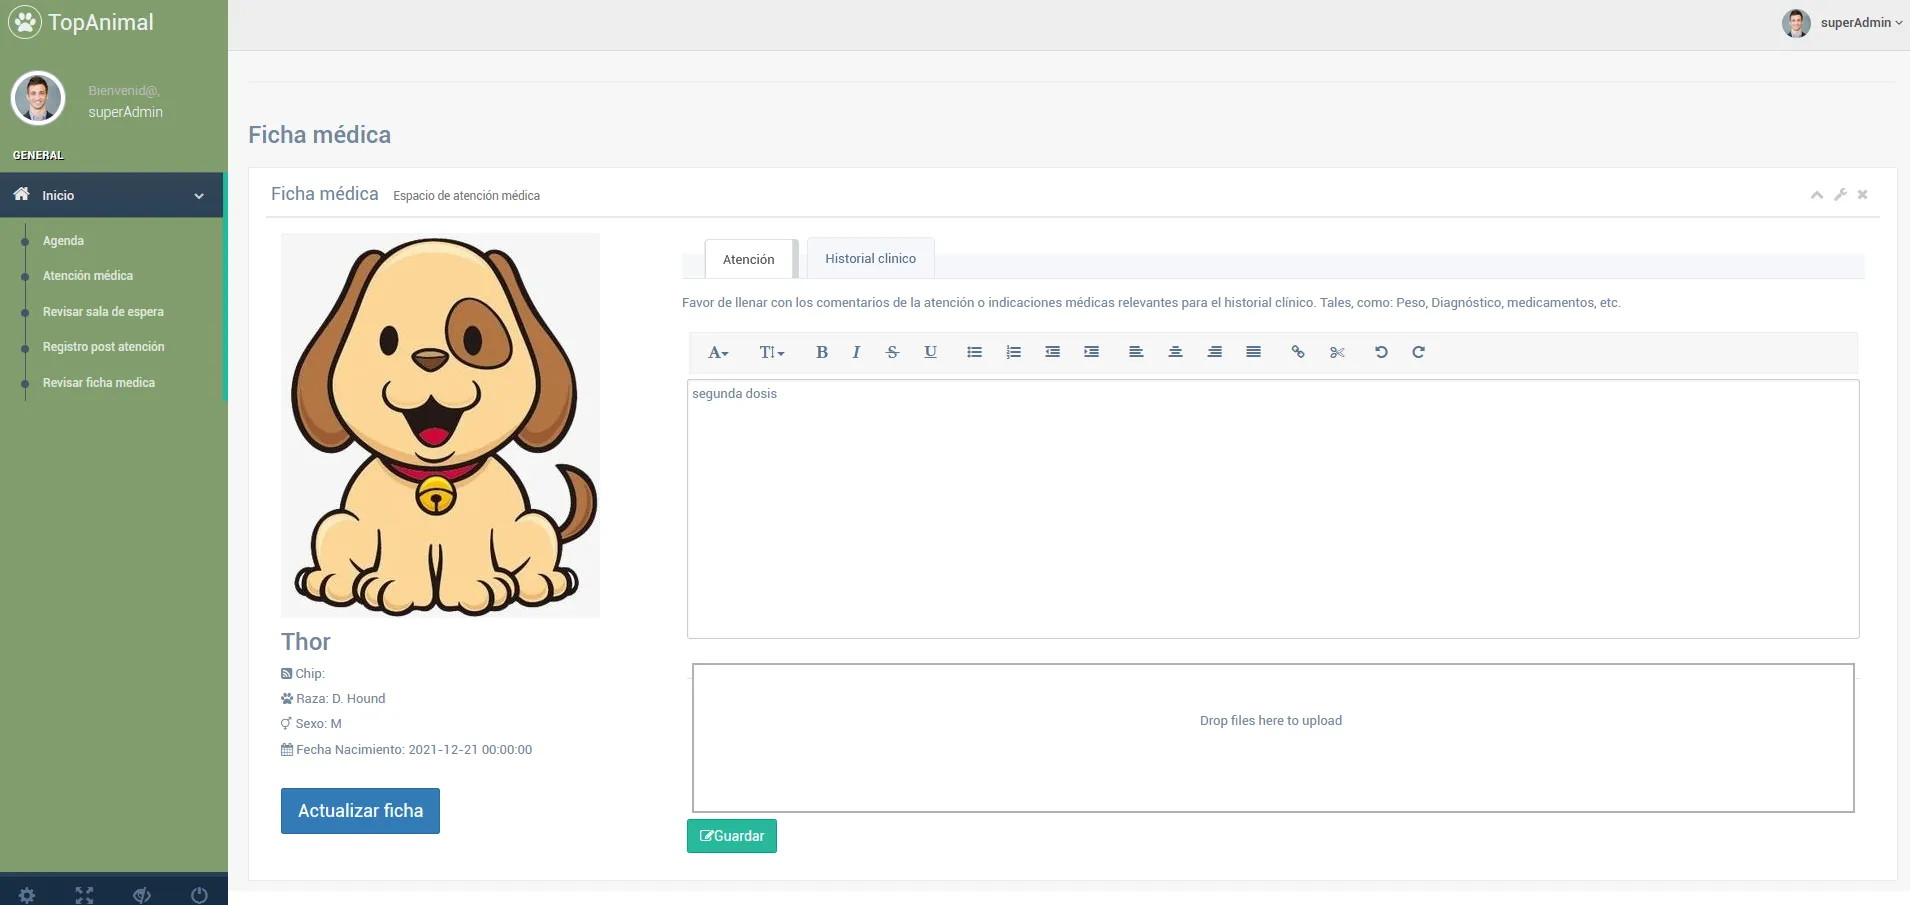Toggle underline formatting

click(x=930, y=352)
